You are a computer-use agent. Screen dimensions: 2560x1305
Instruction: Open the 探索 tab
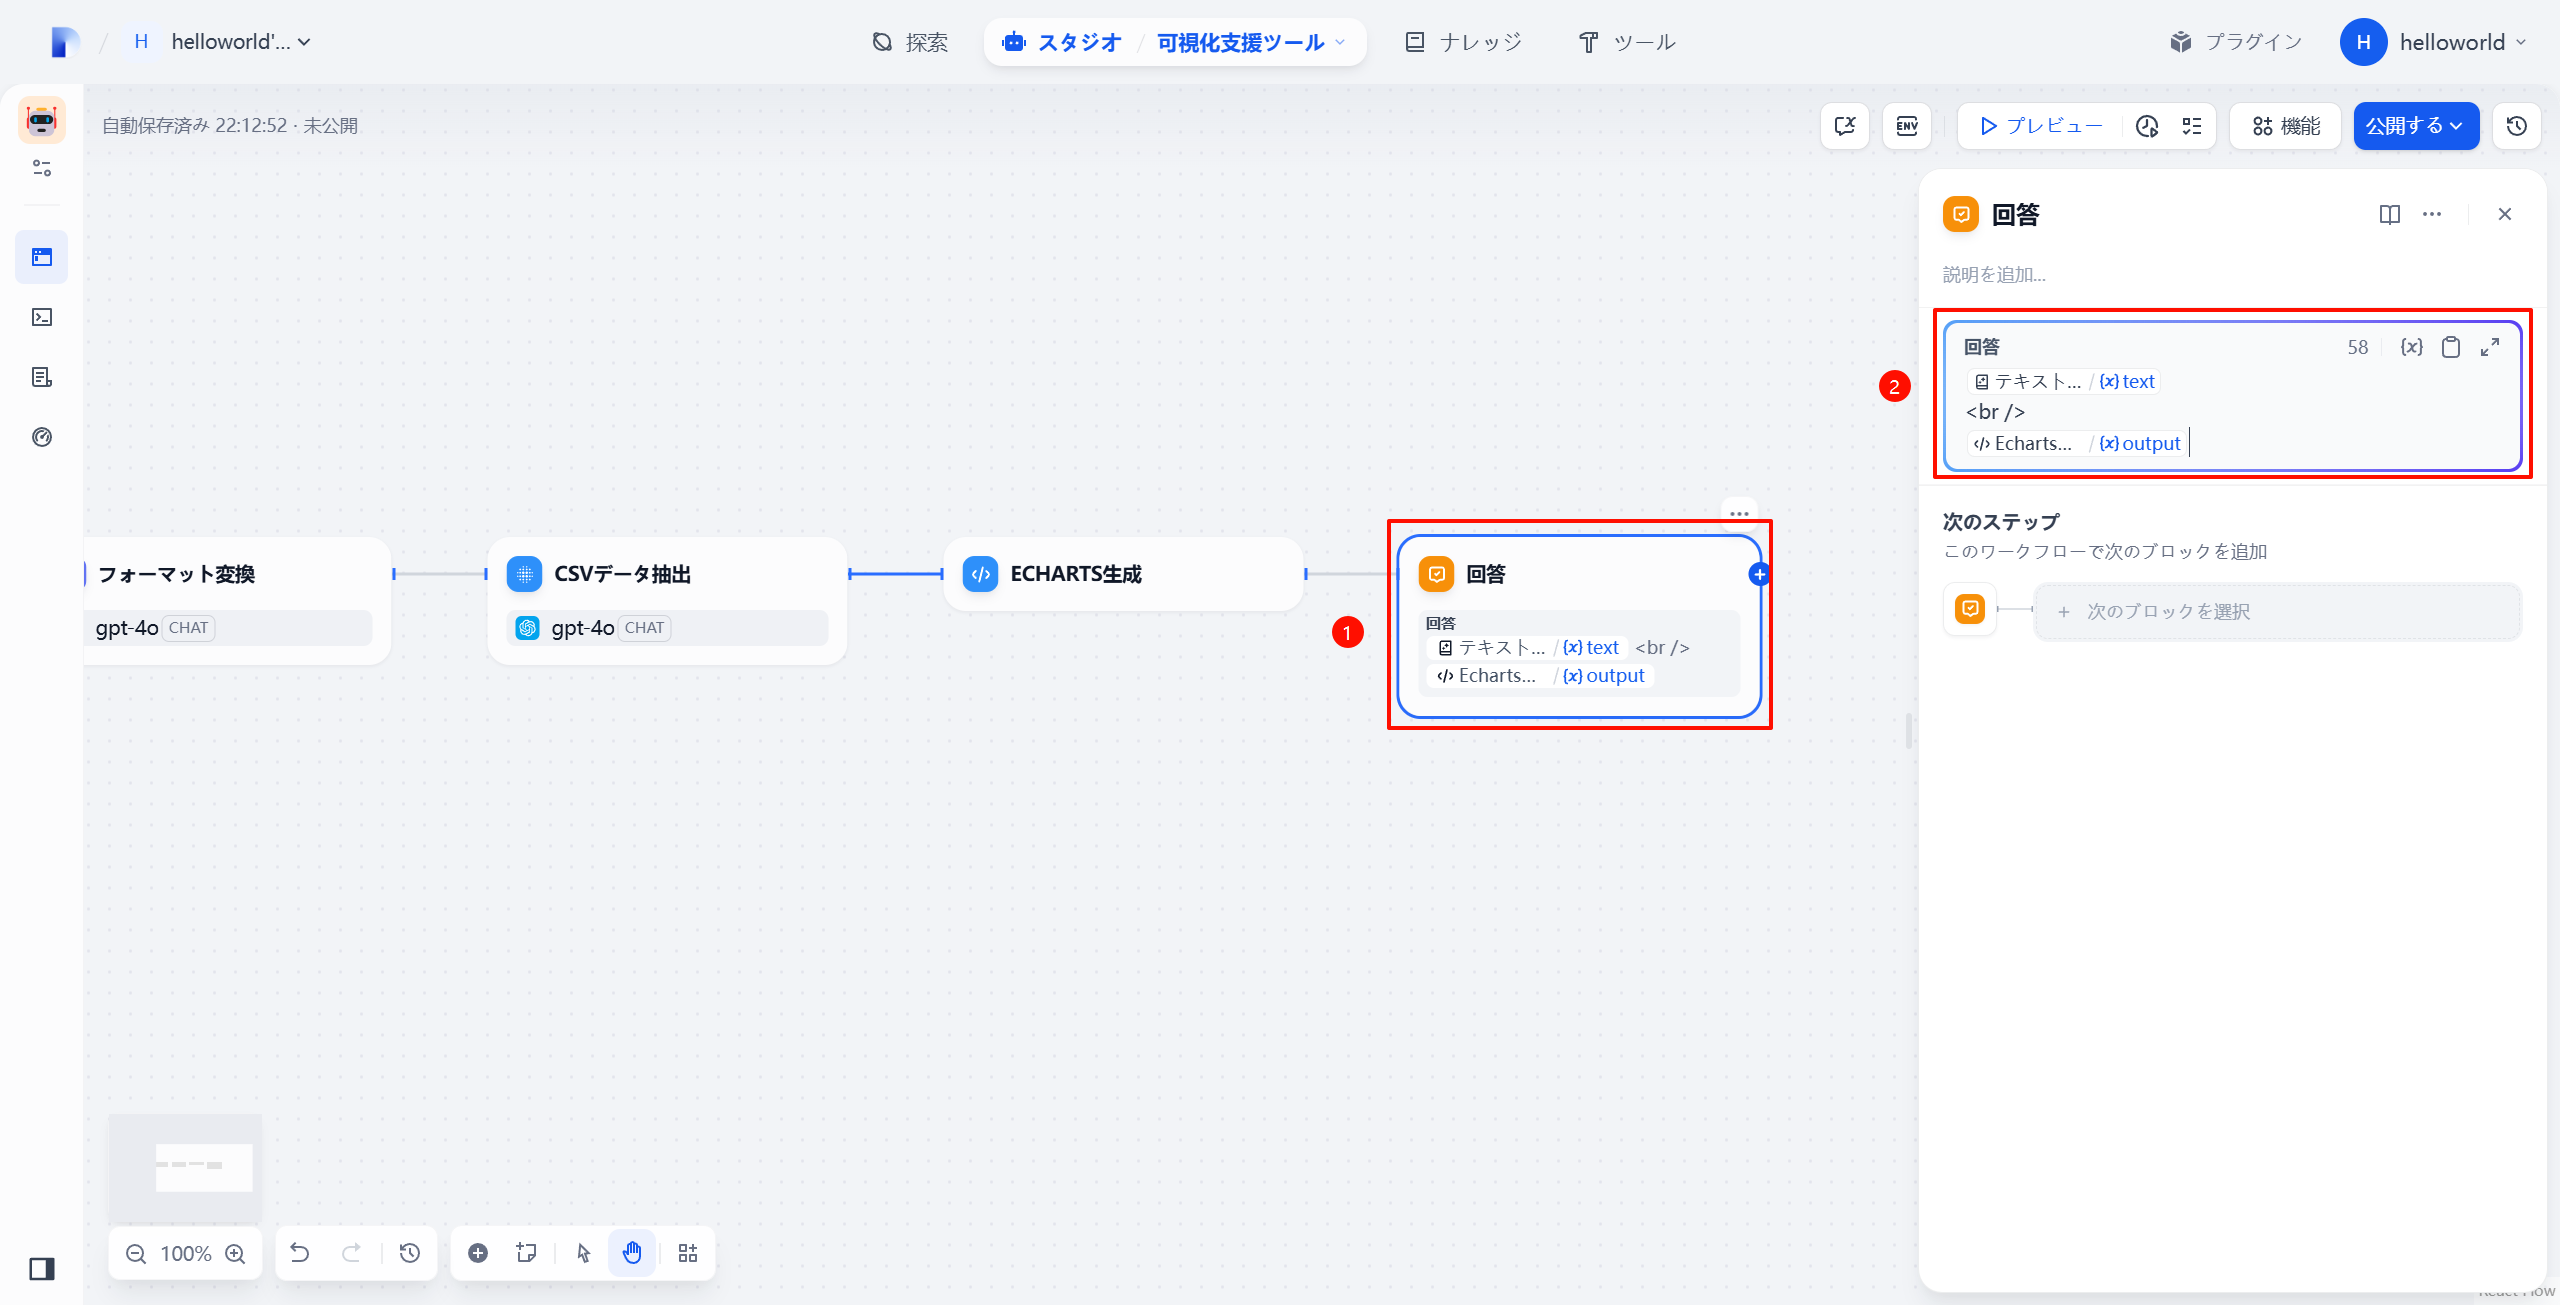[x=910, y=42]
